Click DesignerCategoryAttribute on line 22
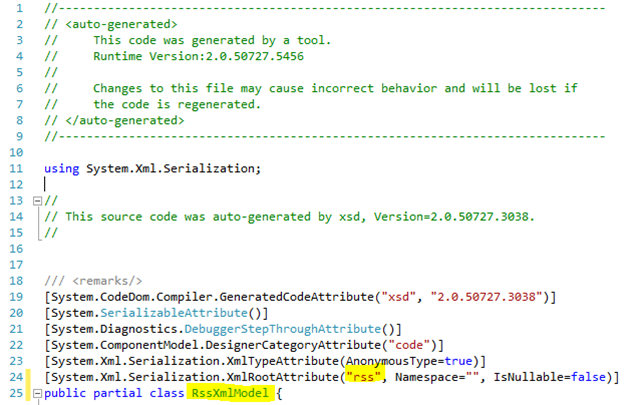Viewport: 640px width, 405px height. [293, 345]
